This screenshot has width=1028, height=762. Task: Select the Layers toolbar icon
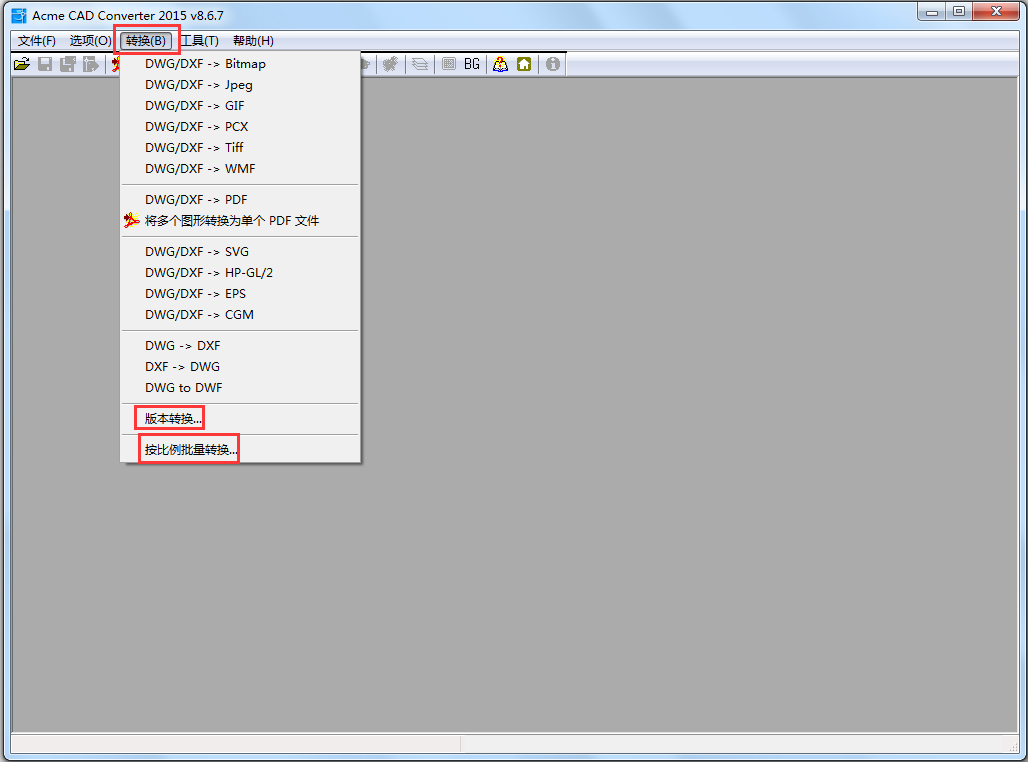420,63
